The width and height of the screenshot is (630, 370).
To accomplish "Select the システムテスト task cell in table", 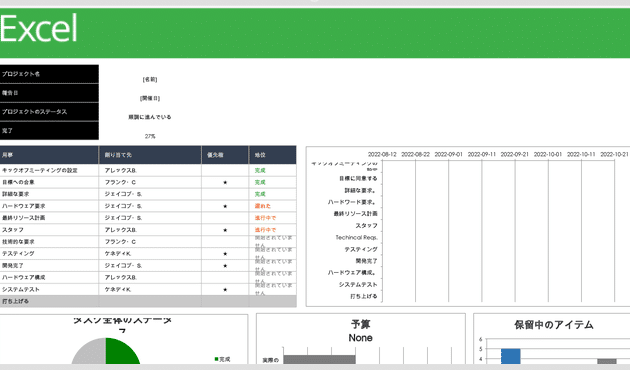I will pyautogui.click(x=49, y=289).
